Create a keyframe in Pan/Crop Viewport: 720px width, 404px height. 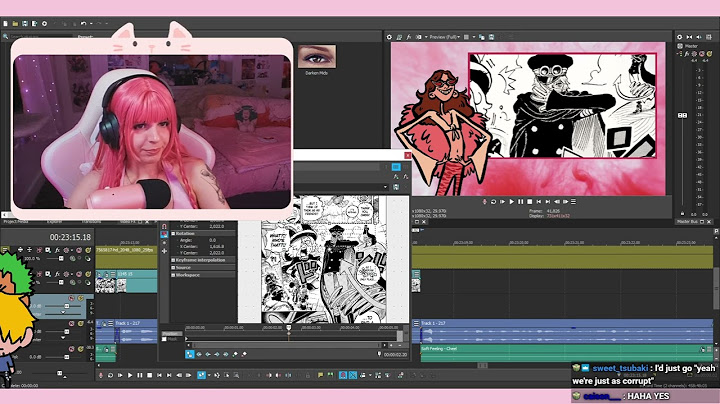coord(235,354)
